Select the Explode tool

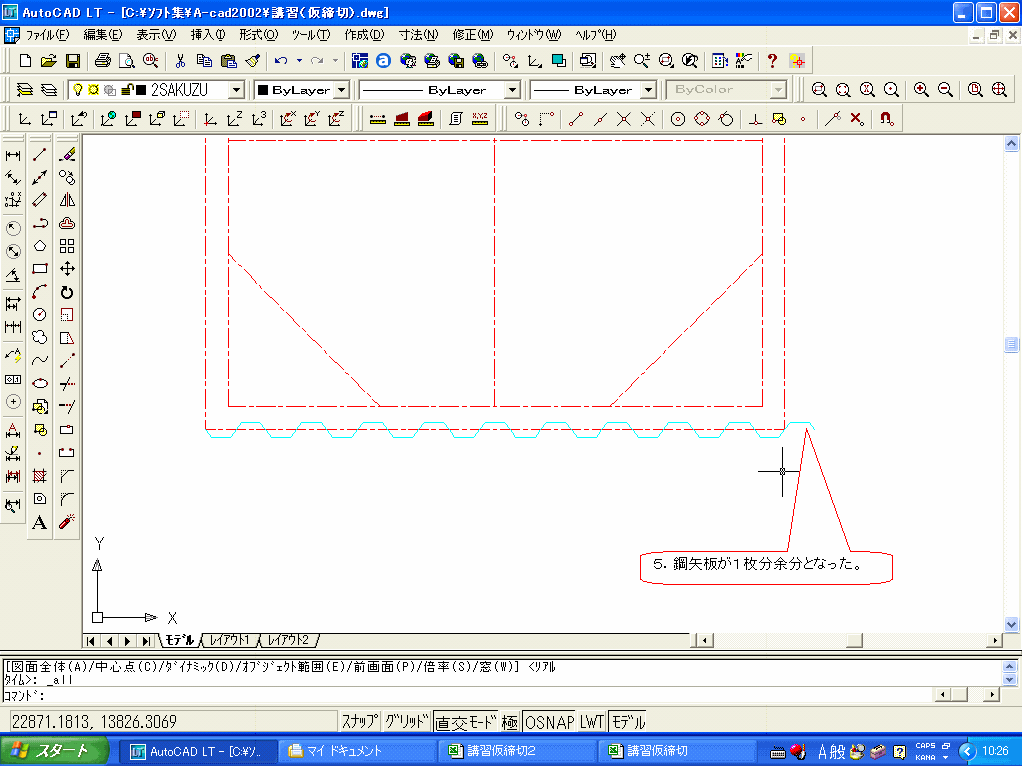67,522
